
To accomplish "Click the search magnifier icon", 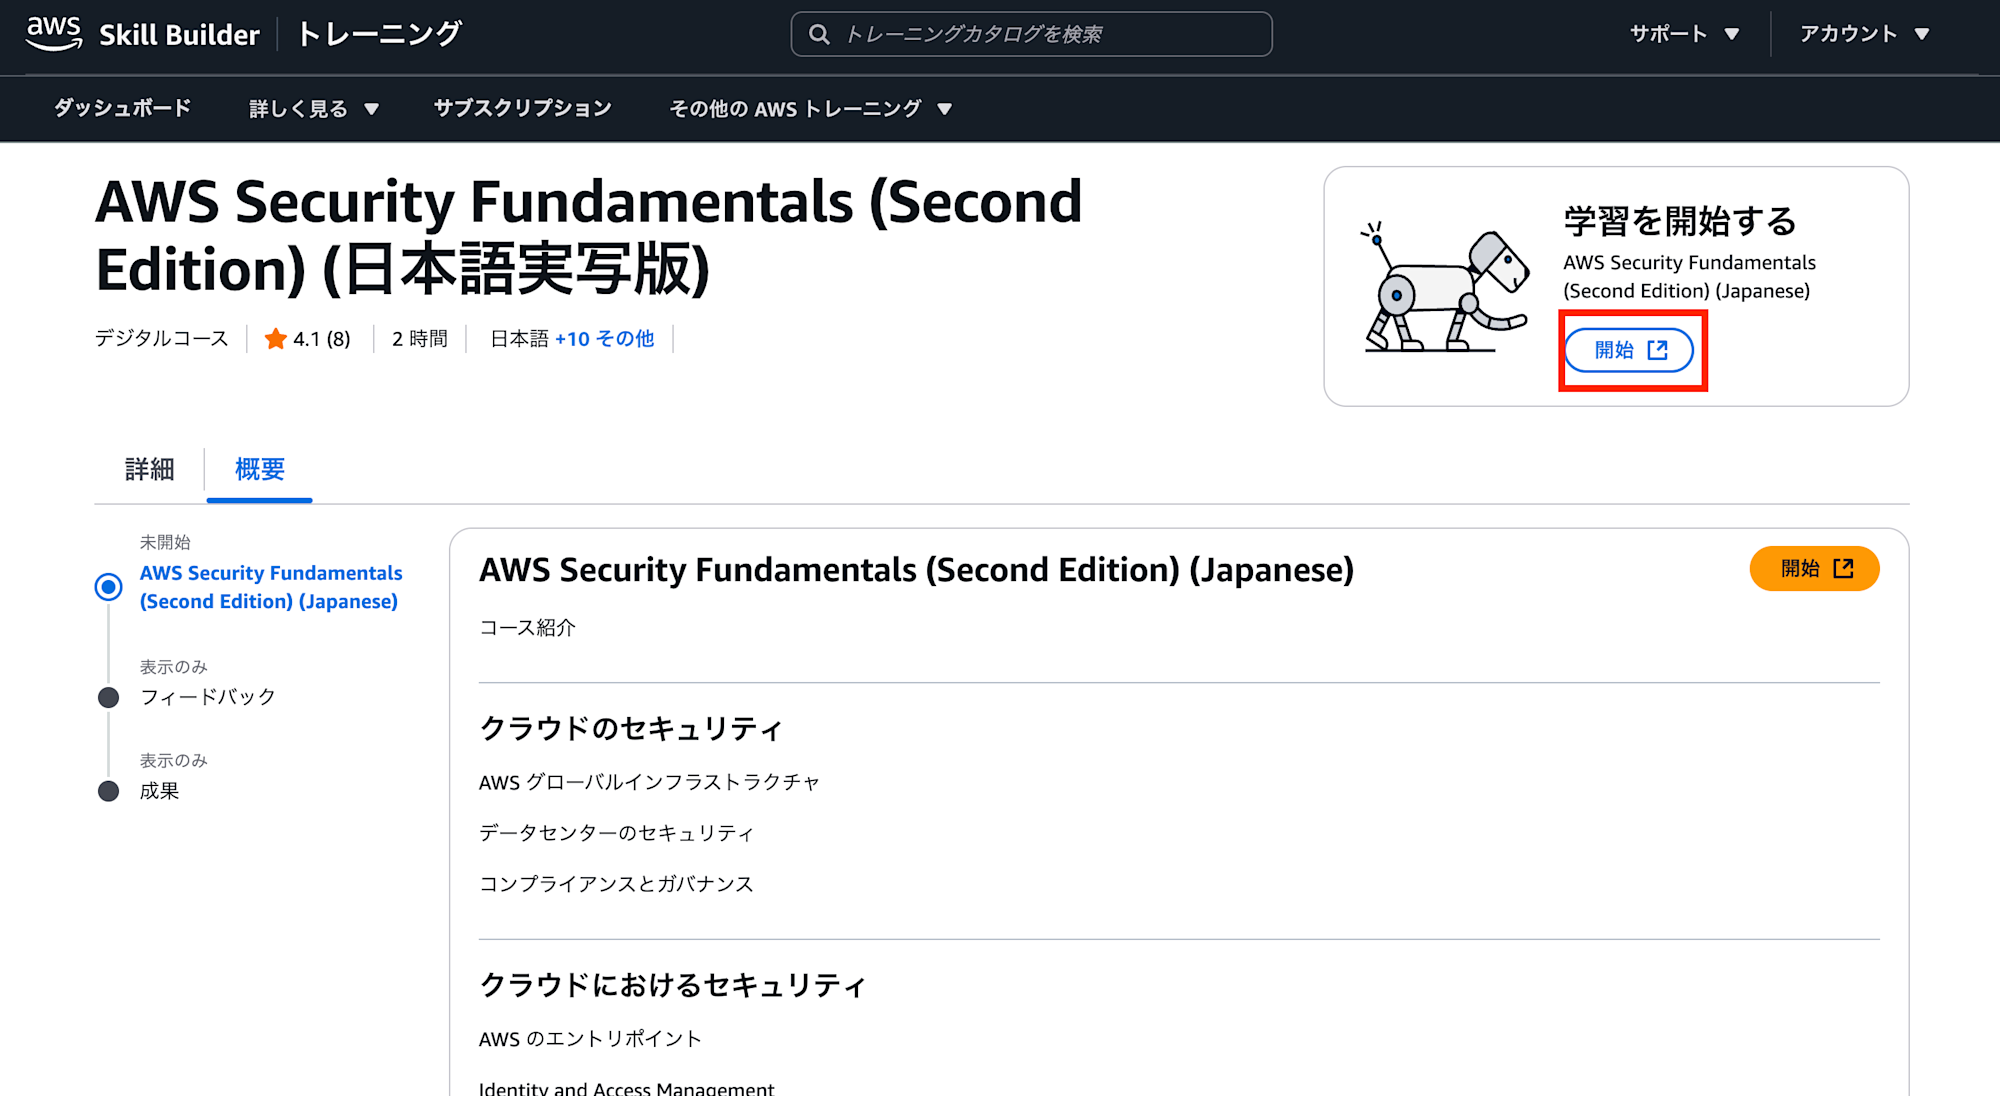I will 819,35.
